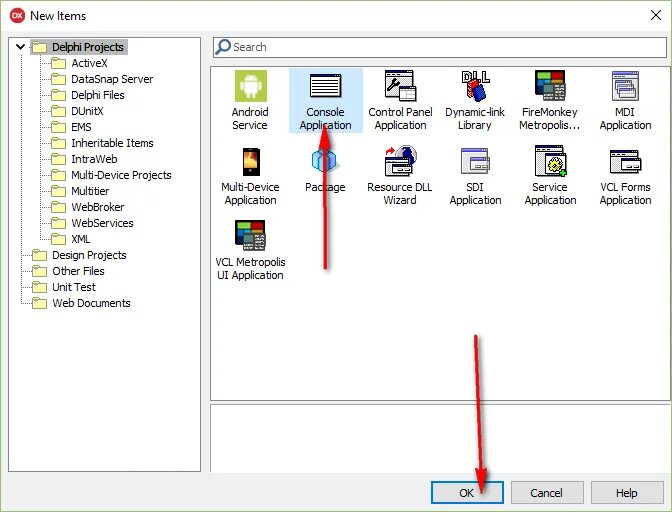Open the ActiveX category folder
Image resolution: width=672 pixels, height=512 pixels.
[79, 63]
